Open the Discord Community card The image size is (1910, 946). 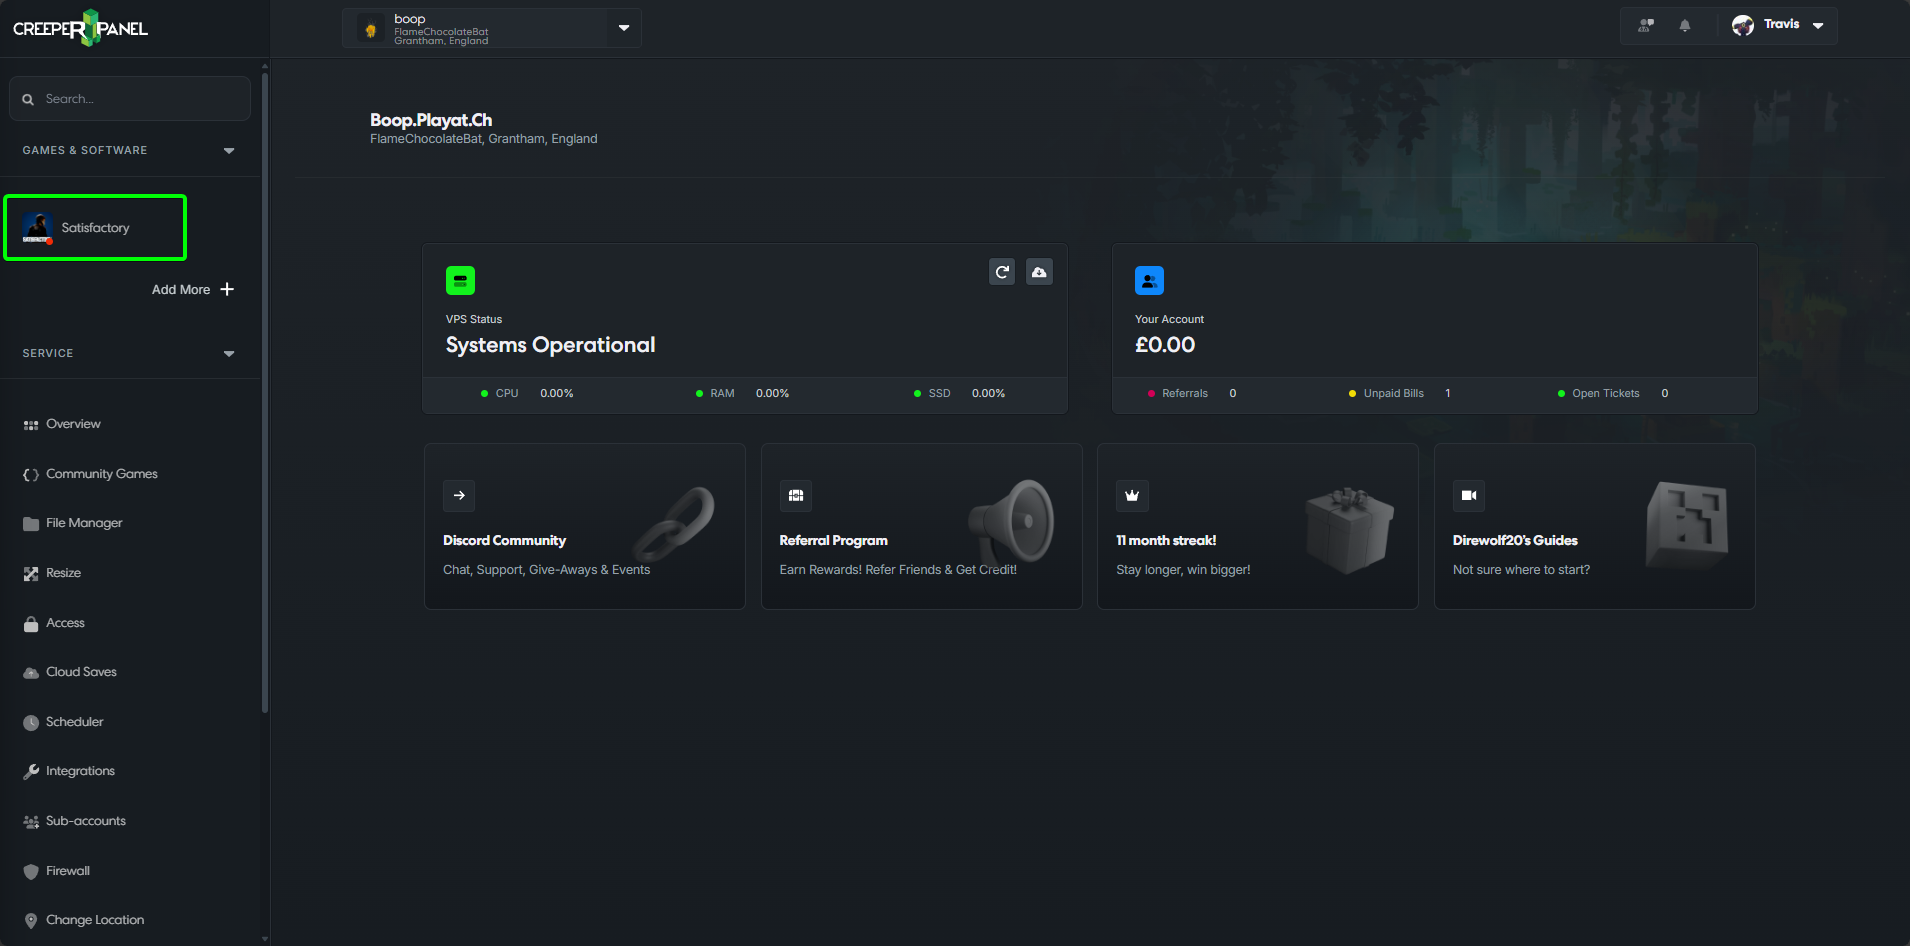pyautogui.click(x=584, y=526)
